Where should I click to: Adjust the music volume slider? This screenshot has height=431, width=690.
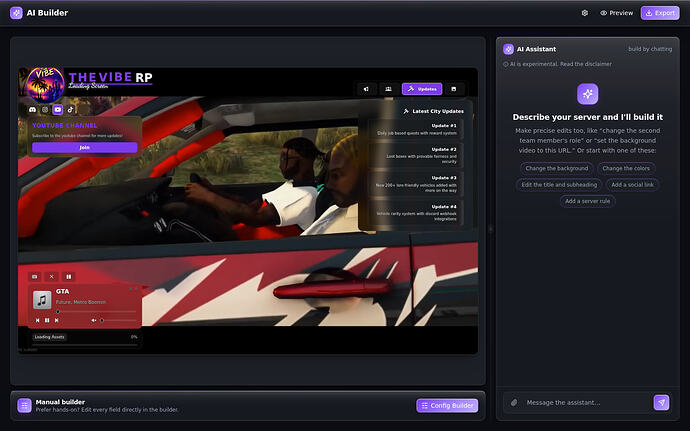coord(118,320)
